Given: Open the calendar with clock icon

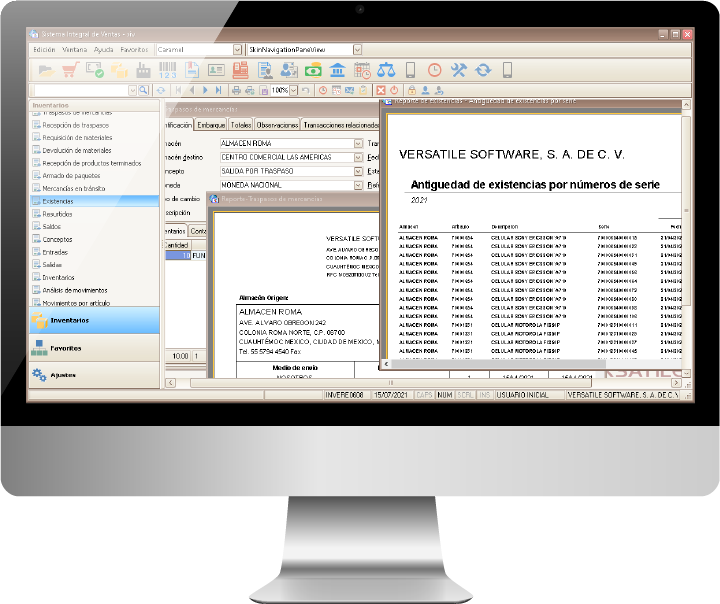Looking at the screenshot, I should [x=362, y=70].
